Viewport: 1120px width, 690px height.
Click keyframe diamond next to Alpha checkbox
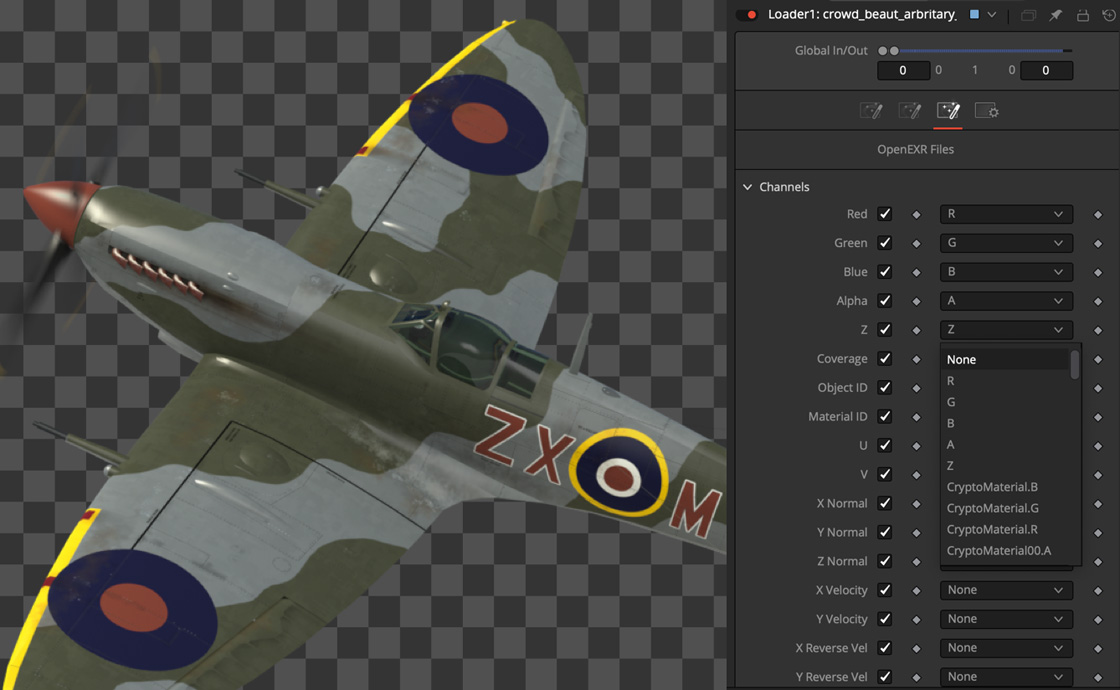pos(916,301)
